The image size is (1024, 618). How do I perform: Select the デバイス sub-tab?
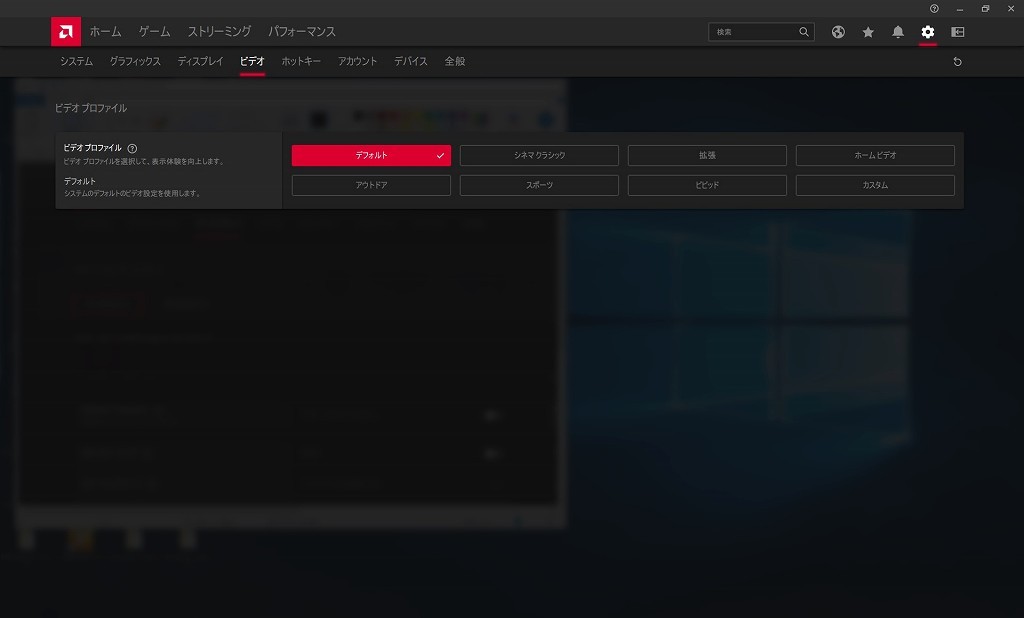pyautogui.click(x=411, y=61)
